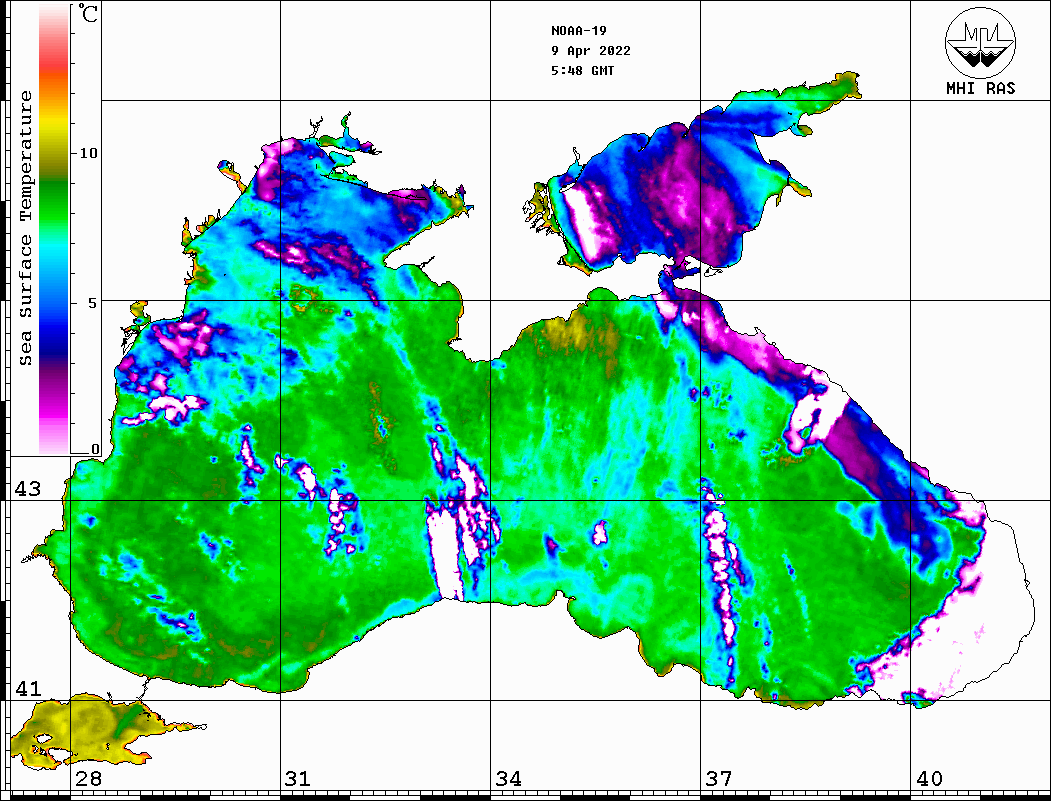Image resolution: width=1051 pixels, height=801 pixels.
Task: Click latitude label '43'
Action: tap(28, 489)
